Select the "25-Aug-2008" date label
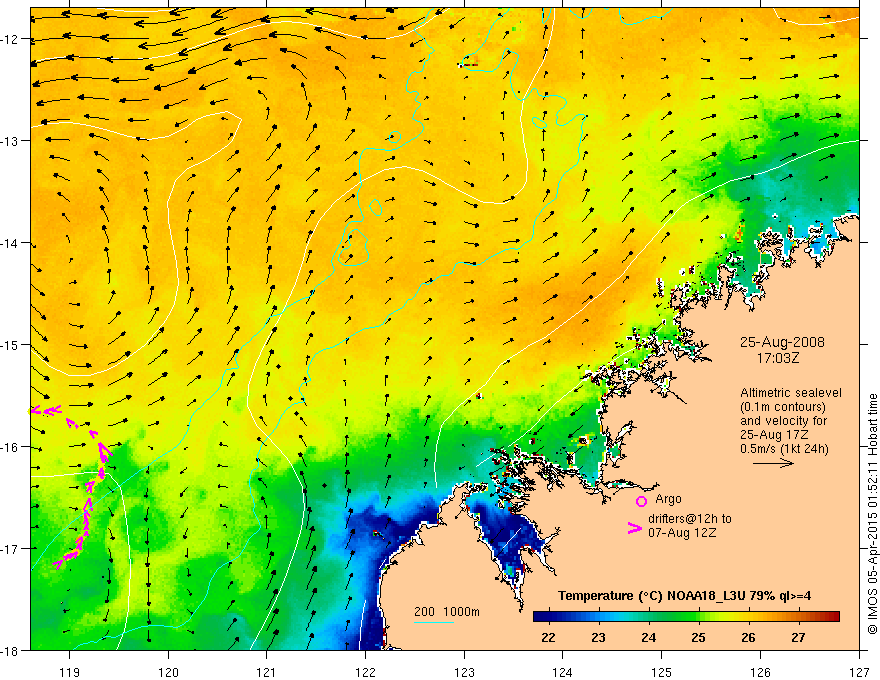Screen dimensions: 880x680 782,342
